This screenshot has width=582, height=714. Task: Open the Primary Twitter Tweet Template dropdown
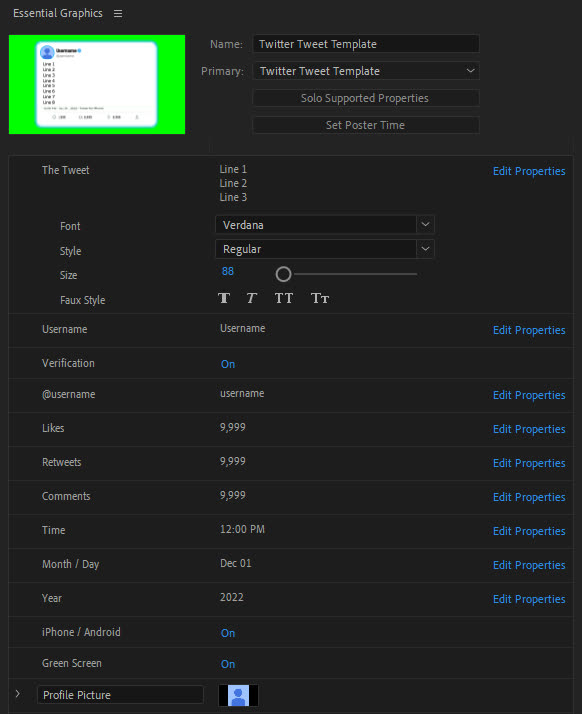click(366, 71)
